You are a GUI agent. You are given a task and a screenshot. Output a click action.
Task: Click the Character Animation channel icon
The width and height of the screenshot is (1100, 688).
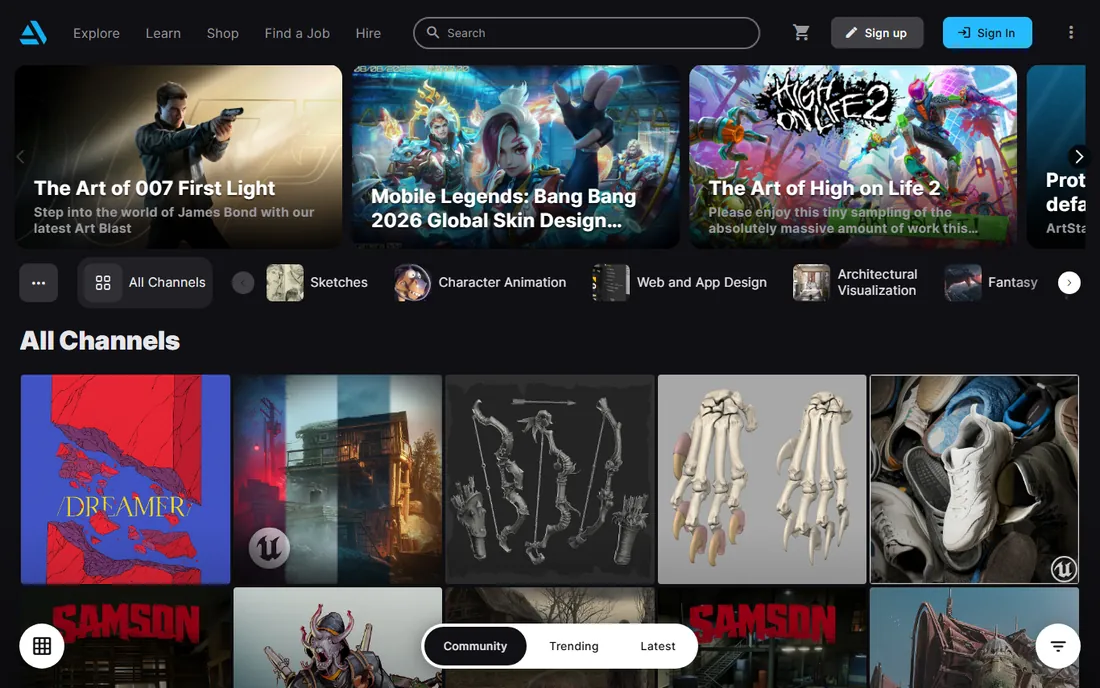point(412,283)
